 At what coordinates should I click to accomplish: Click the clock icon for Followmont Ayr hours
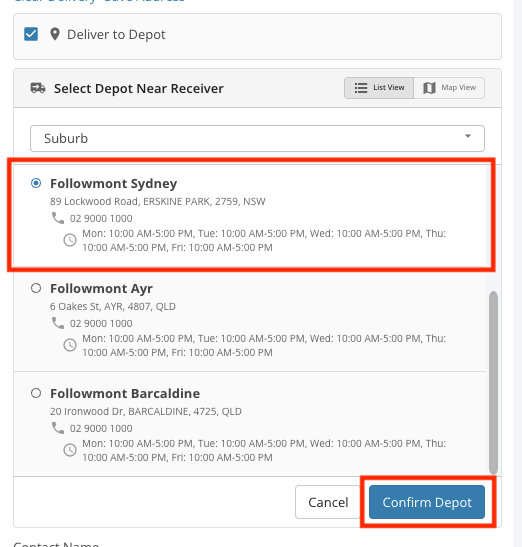(70, 345)
